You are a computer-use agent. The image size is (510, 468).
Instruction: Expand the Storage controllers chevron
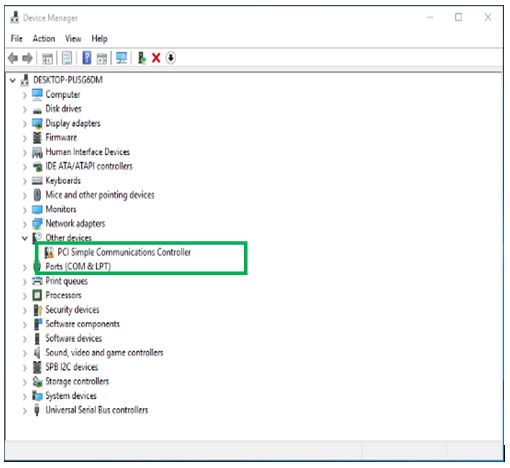(x=25, y=382)
